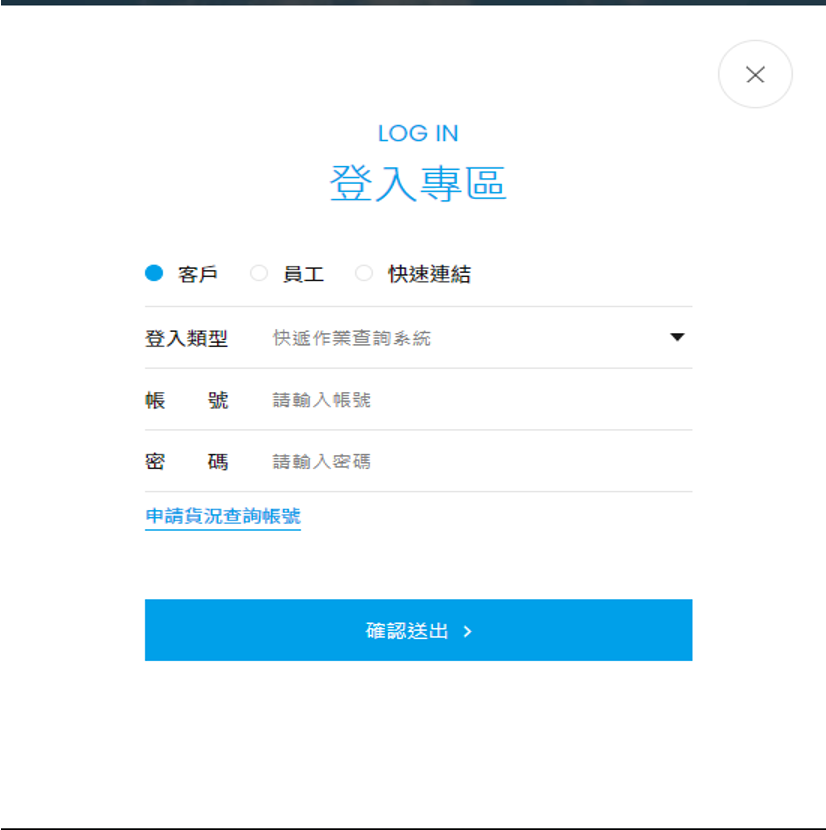Click the 帳號 field label
This screenshot has height=830, width=826.
tap(186, 400)
